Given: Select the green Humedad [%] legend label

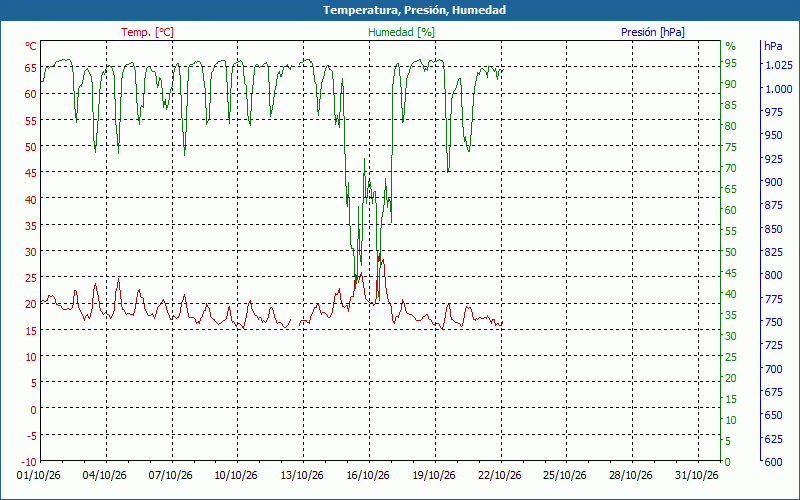Looking at the screenshot, I should (401, 32).
